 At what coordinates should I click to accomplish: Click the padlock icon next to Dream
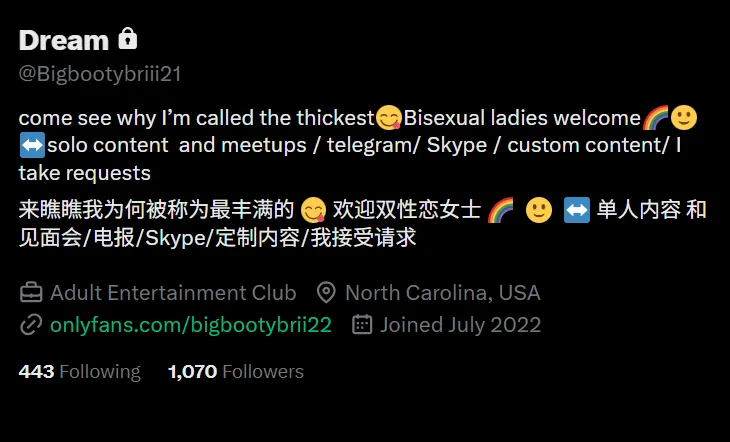click(128, 39)
